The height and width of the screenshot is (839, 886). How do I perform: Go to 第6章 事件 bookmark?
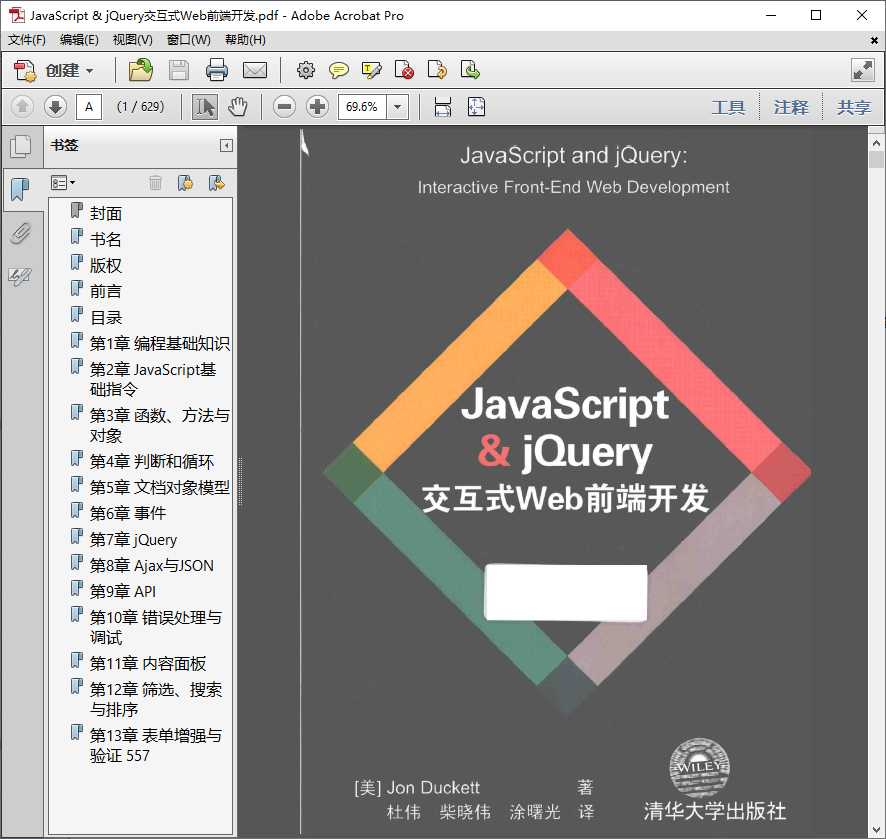pyautogui.click(x=128, y=513)
